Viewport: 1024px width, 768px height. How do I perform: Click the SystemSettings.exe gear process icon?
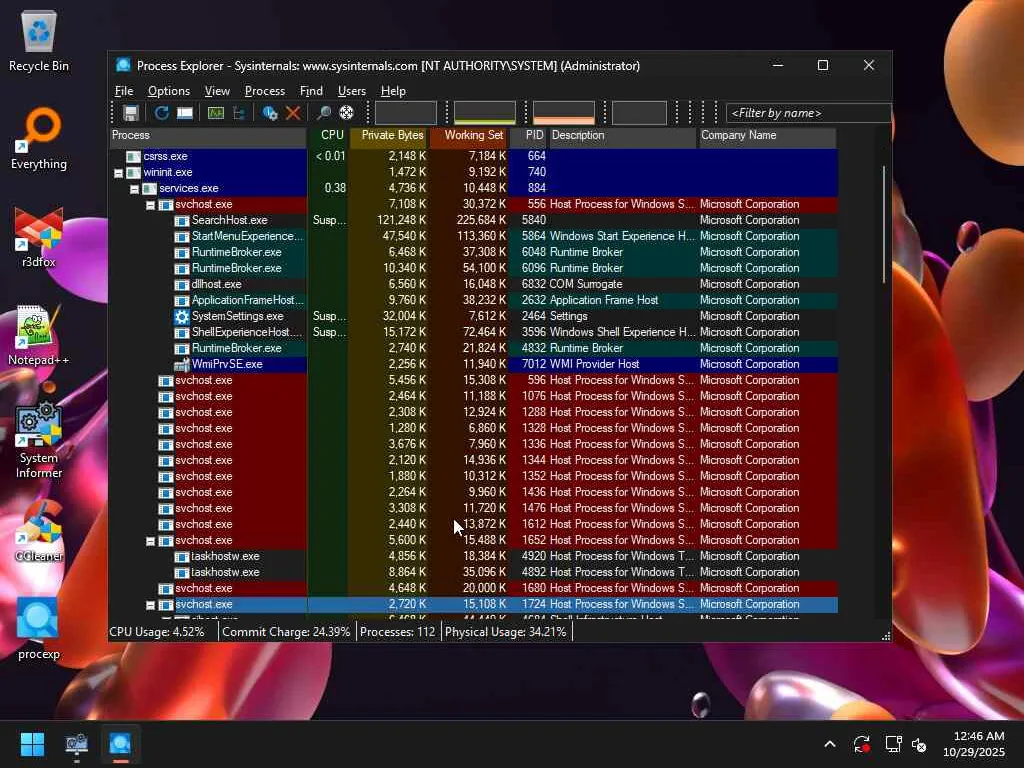182,317
